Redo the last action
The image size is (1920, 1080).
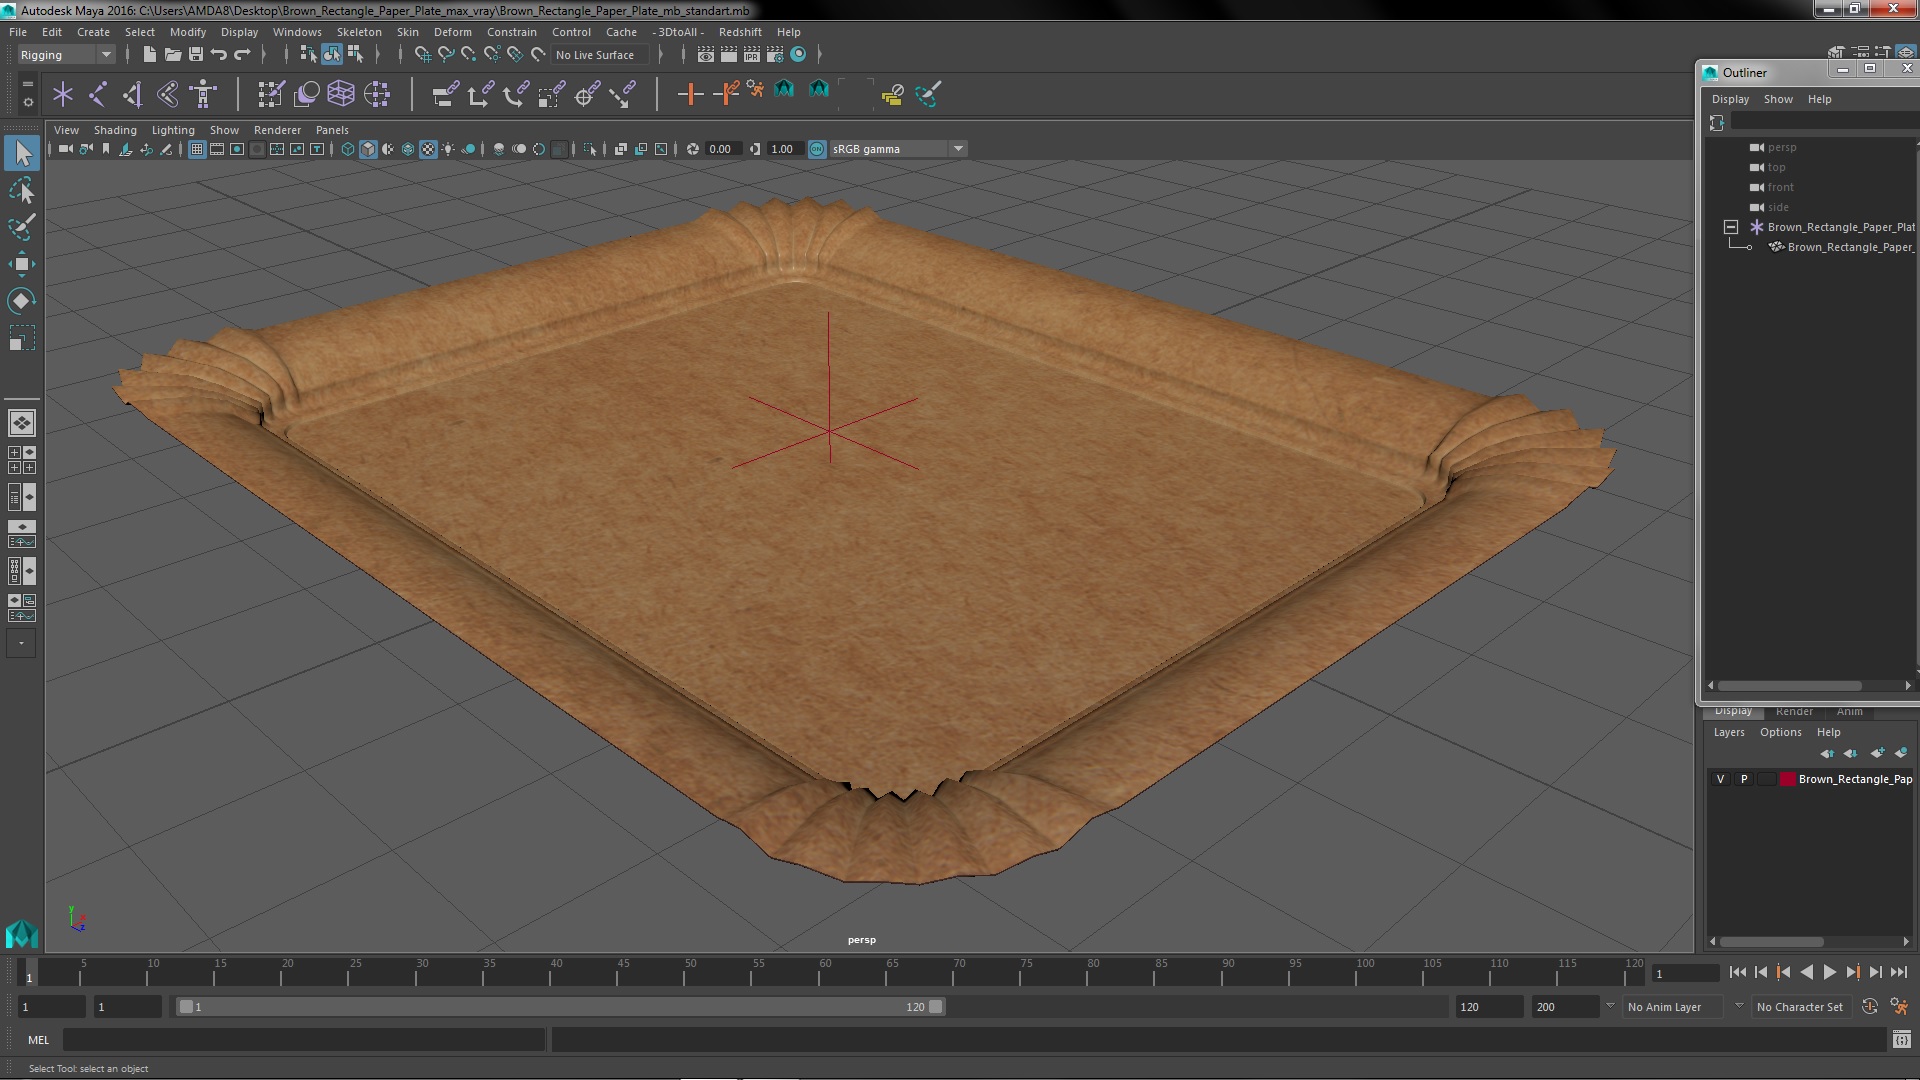[x=242, y=54]
